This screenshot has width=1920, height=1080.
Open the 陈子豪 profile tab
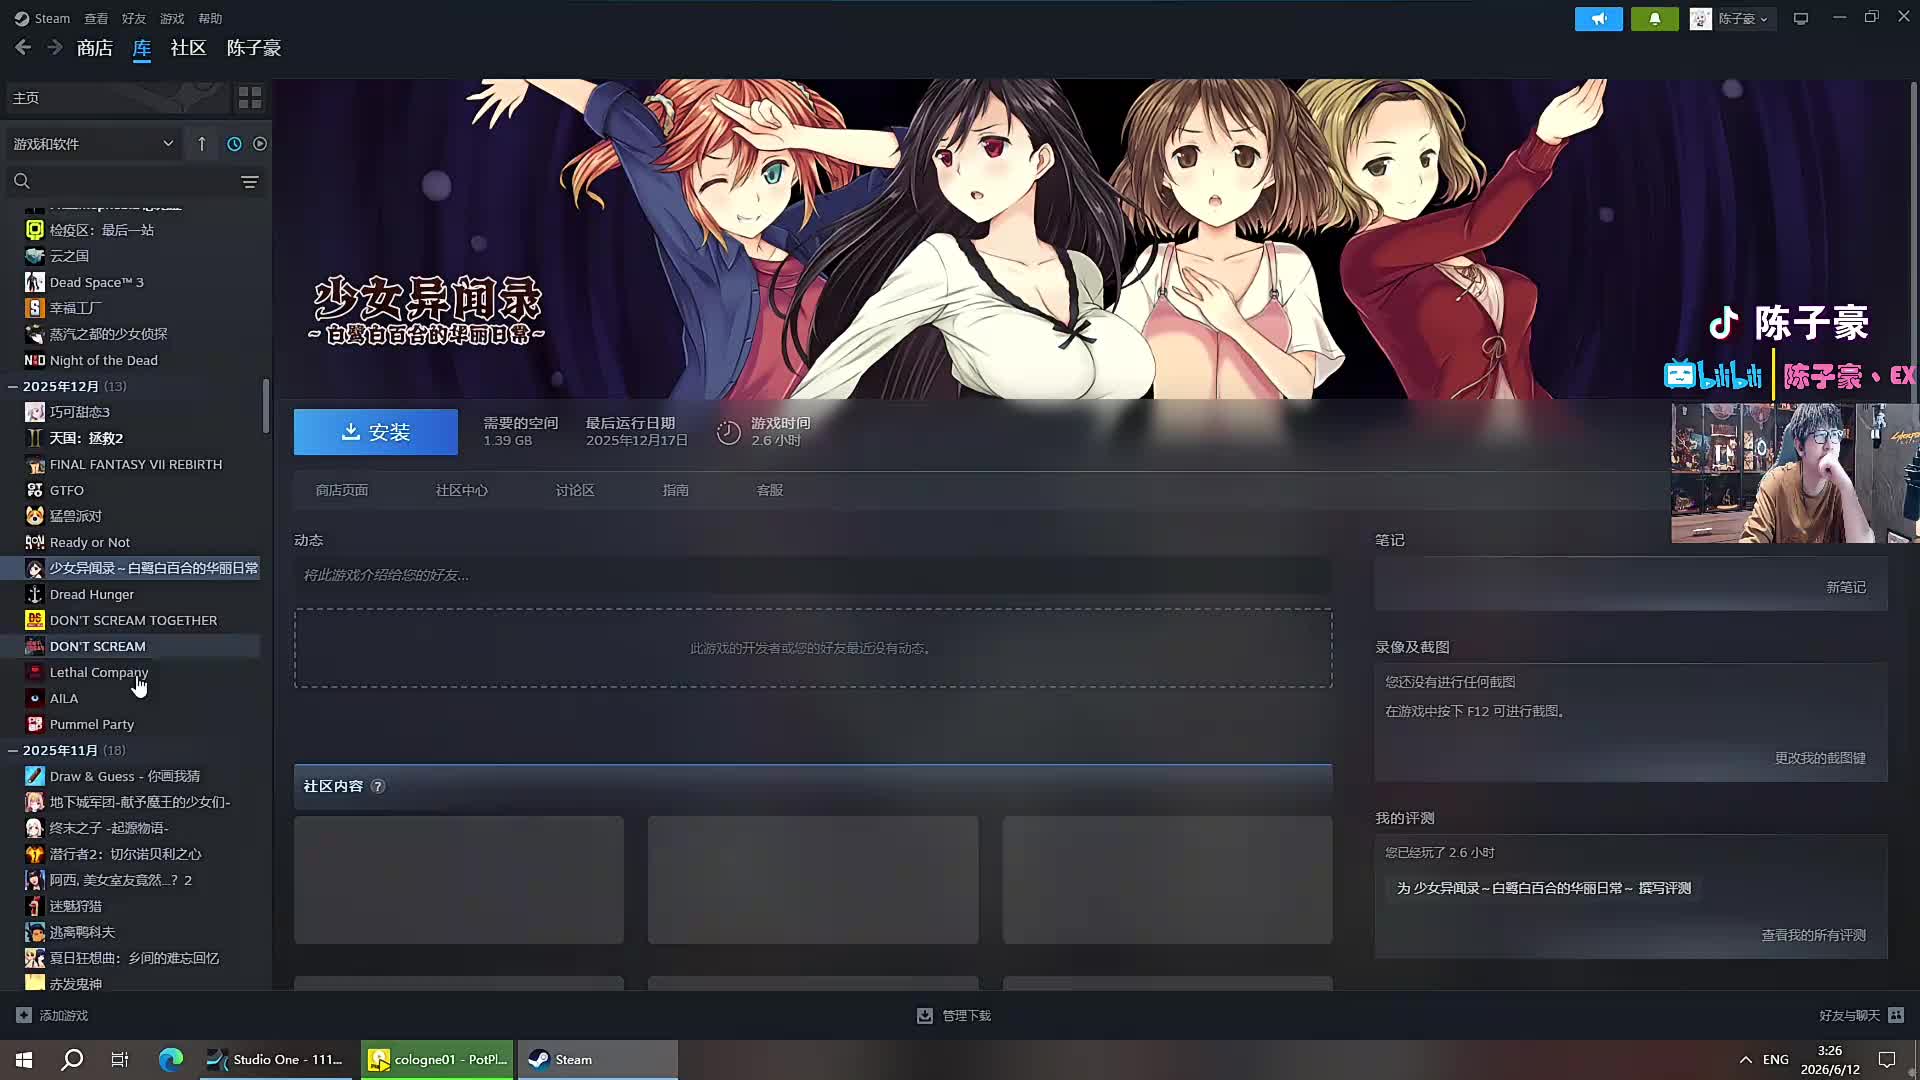[254, 48]
